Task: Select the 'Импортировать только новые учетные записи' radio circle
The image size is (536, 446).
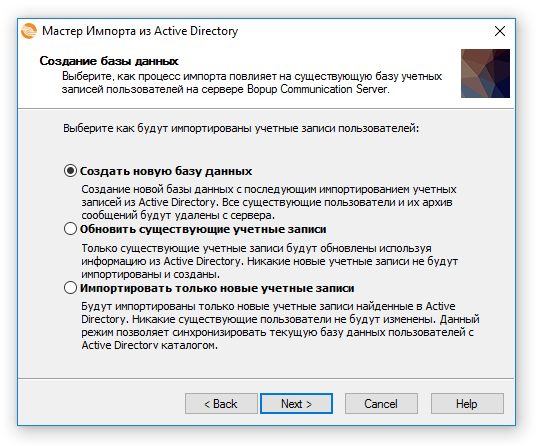Action: pyautogui.click(x=70, y=288)
